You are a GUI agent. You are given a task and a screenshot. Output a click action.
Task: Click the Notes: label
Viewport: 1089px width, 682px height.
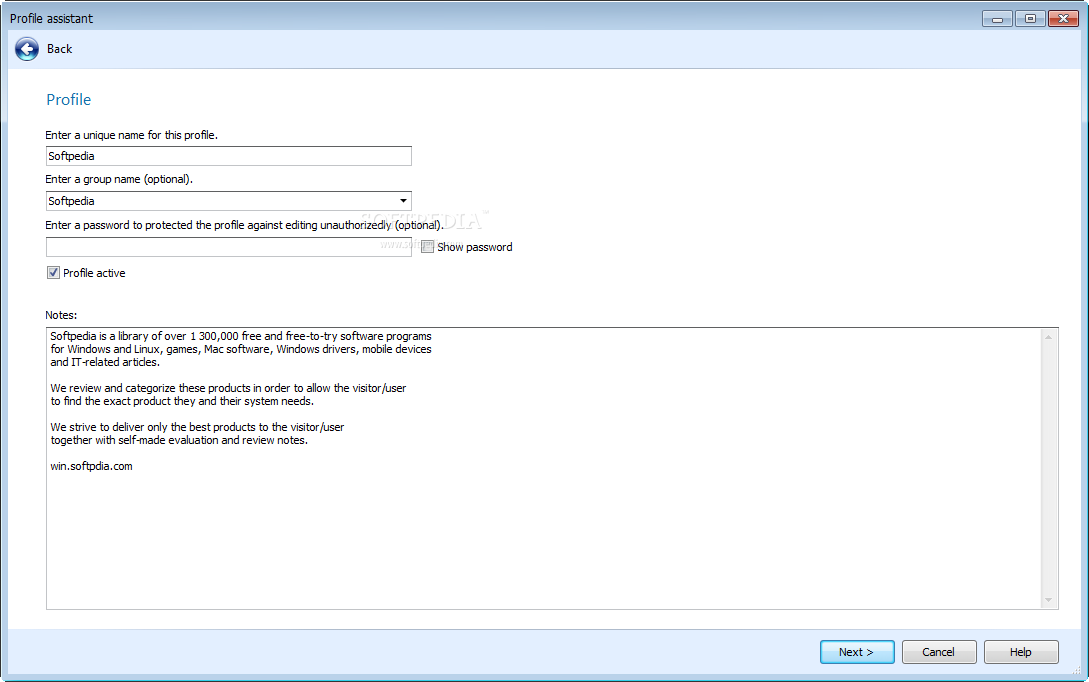(x=61, y=315)
